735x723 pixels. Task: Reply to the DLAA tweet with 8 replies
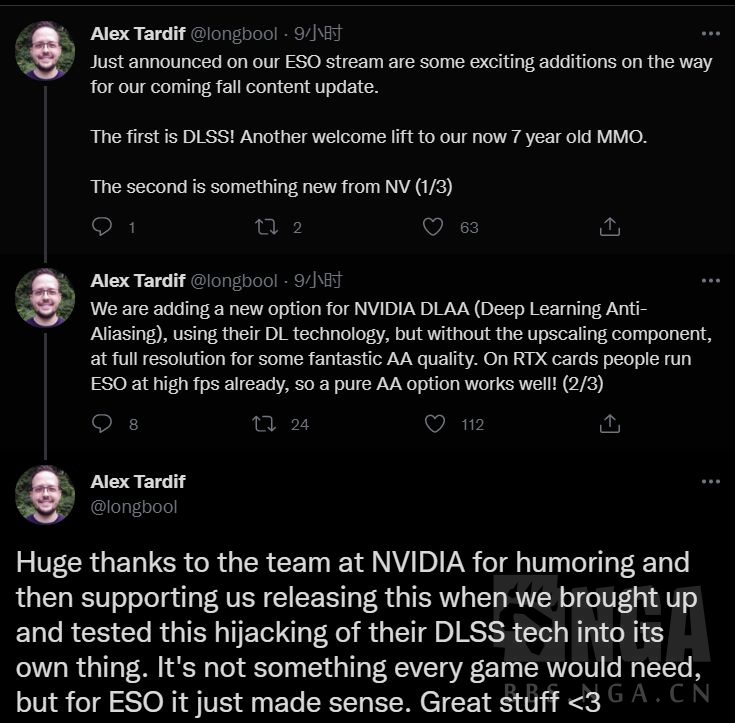102,424
